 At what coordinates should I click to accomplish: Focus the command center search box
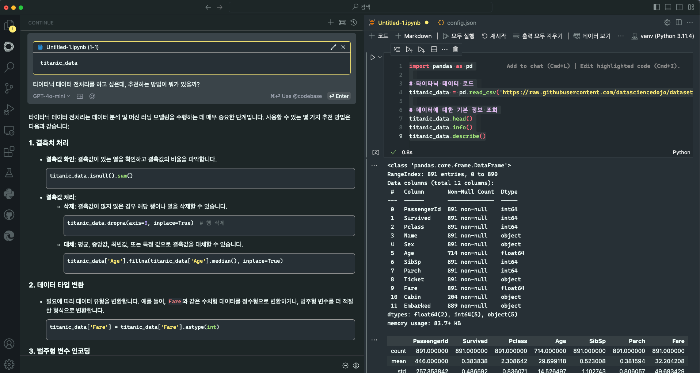click(361, 7)
